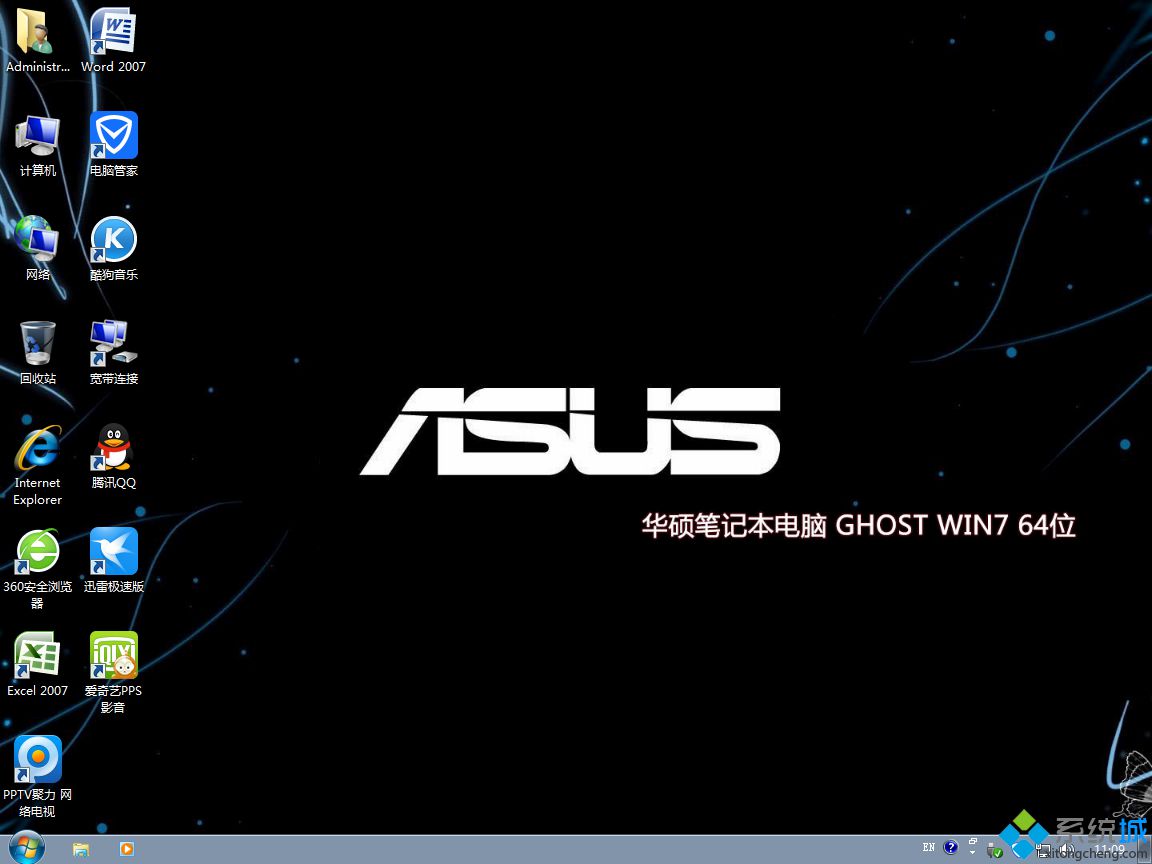
Task: Open the Excel 2007 shortcut
Action: coord(37,664)
